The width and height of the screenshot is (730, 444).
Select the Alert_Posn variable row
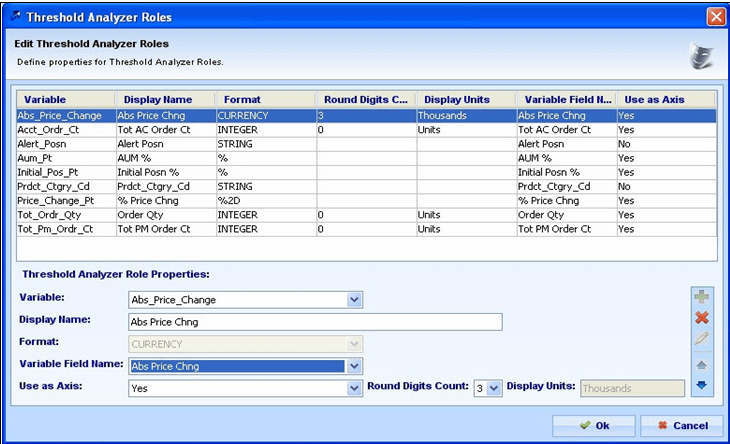366,144
